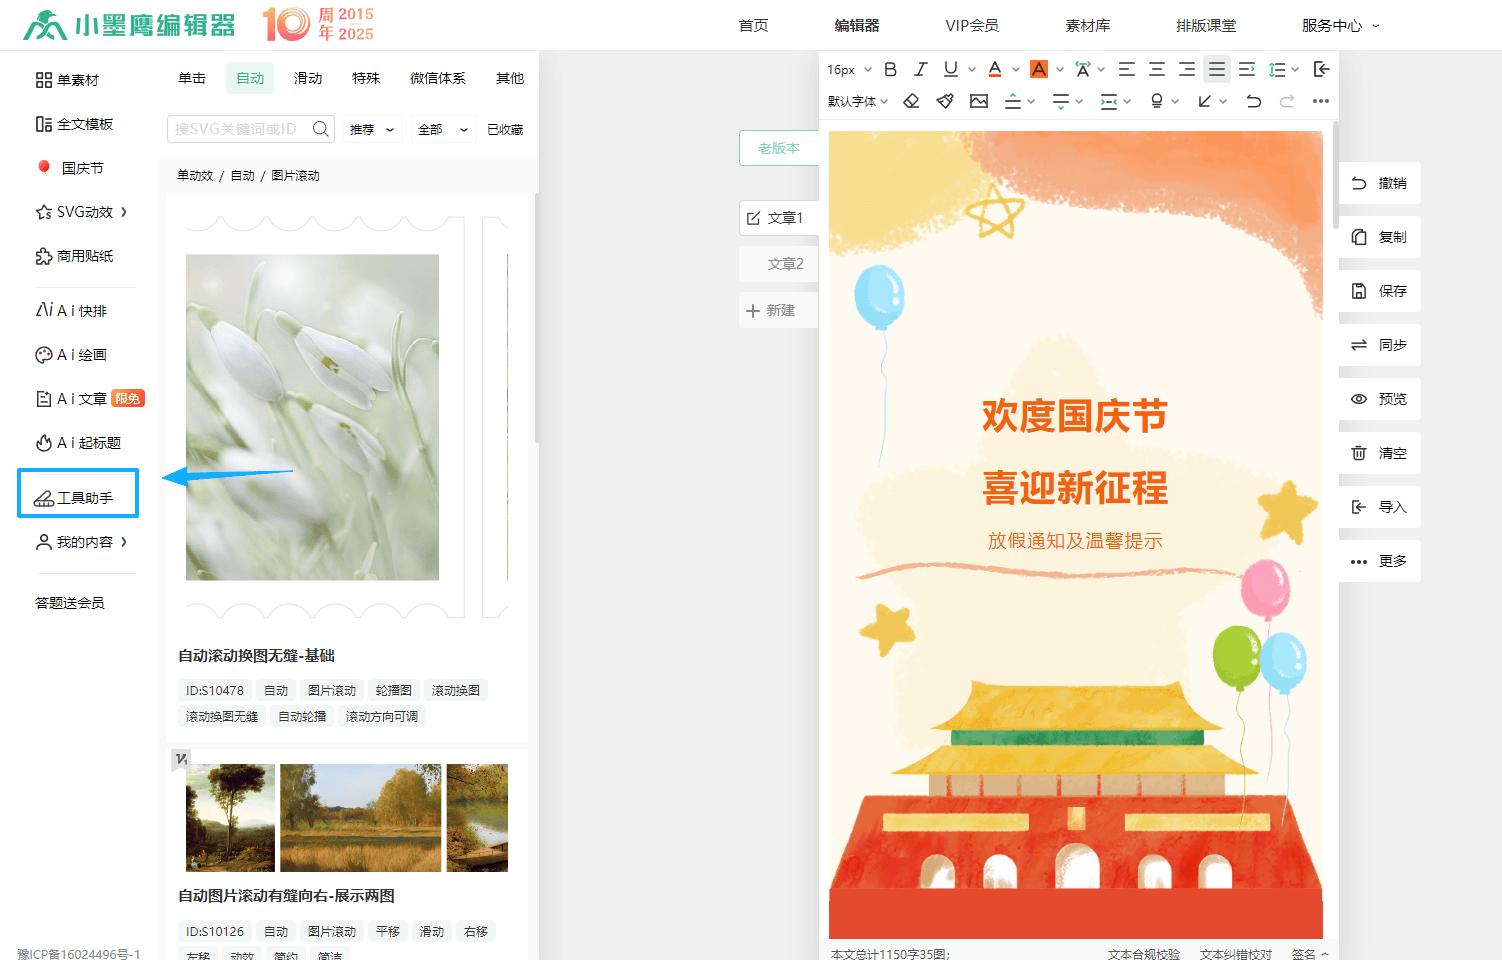Open the 工具助手 sidebar item
Screen dimensions: 1502x960
(78, 497)
